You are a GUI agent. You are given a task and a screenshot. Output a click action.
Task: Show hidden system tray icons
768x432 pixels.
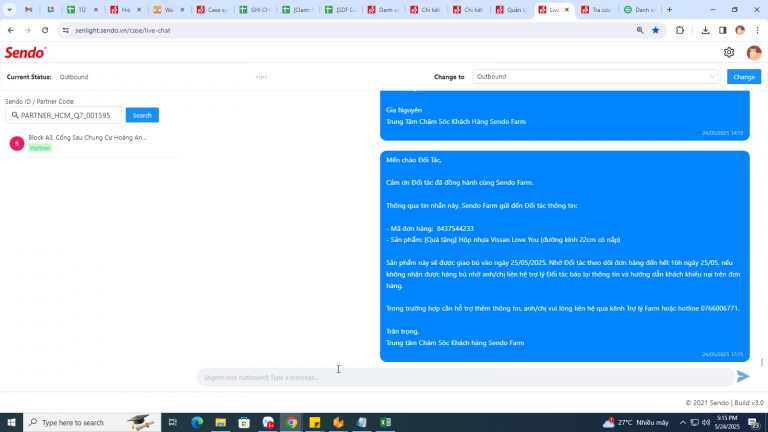[x=683, y=422]
